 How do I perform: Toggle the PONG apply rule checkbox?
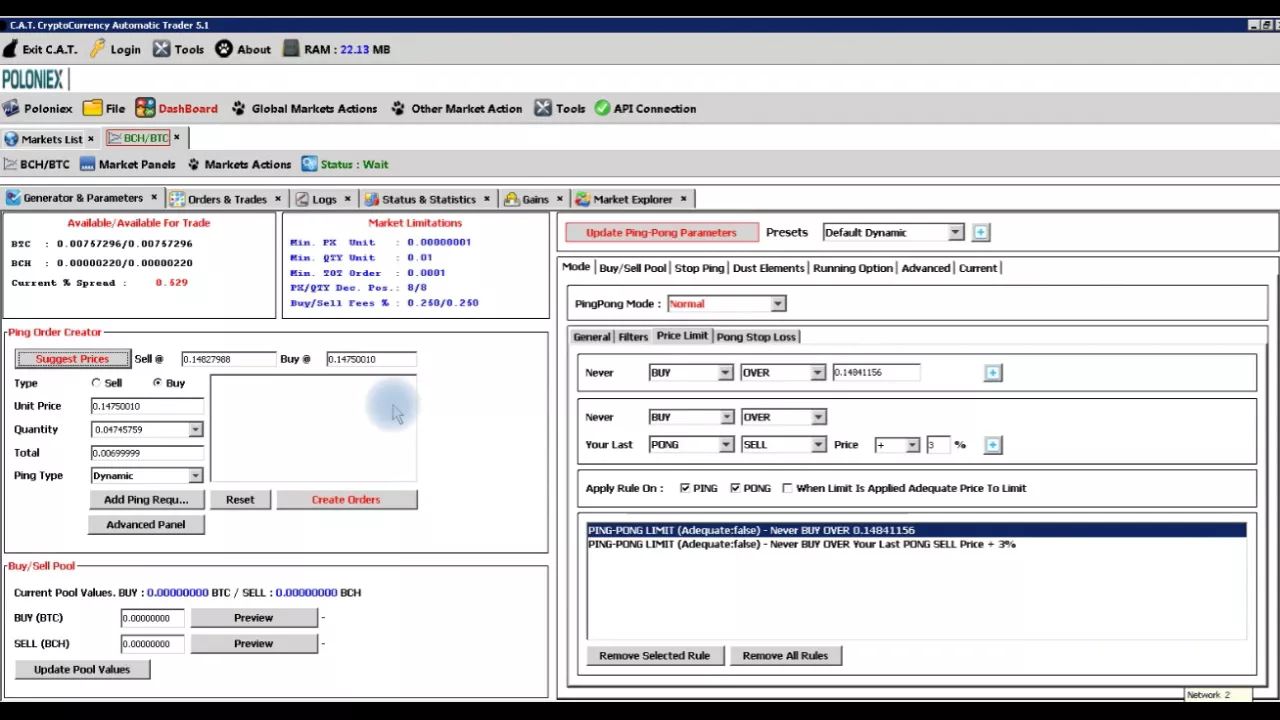pyautogui.click(x=735, y=488)
